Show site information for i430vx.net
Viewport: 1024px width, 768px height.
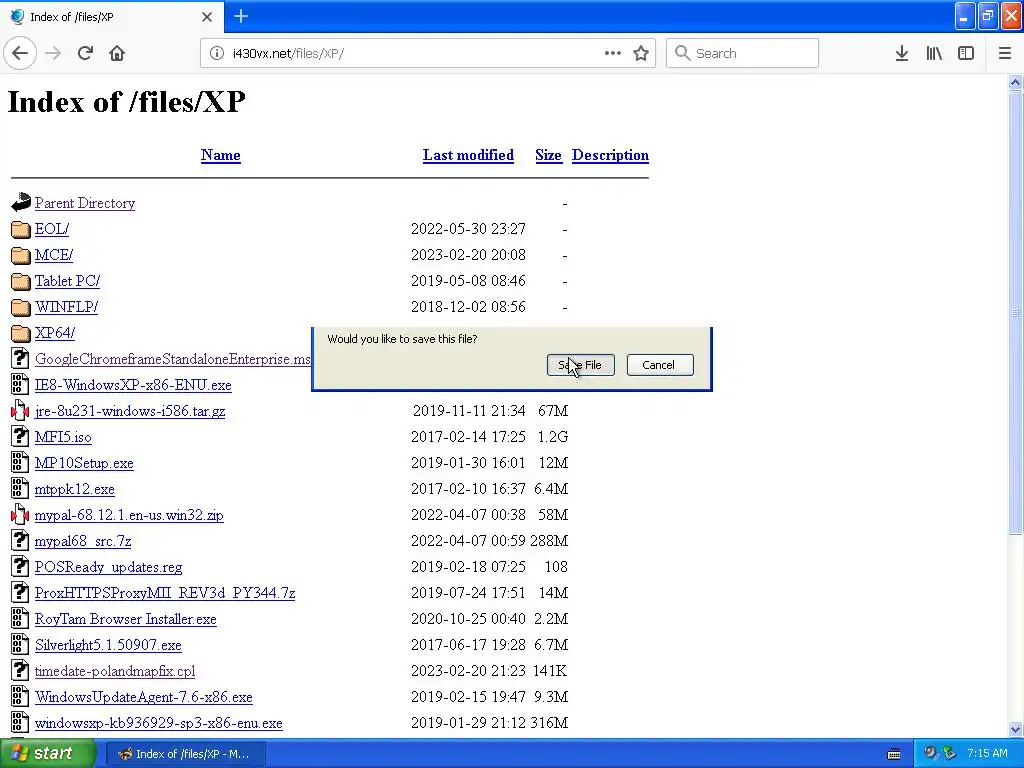[216, 54]
